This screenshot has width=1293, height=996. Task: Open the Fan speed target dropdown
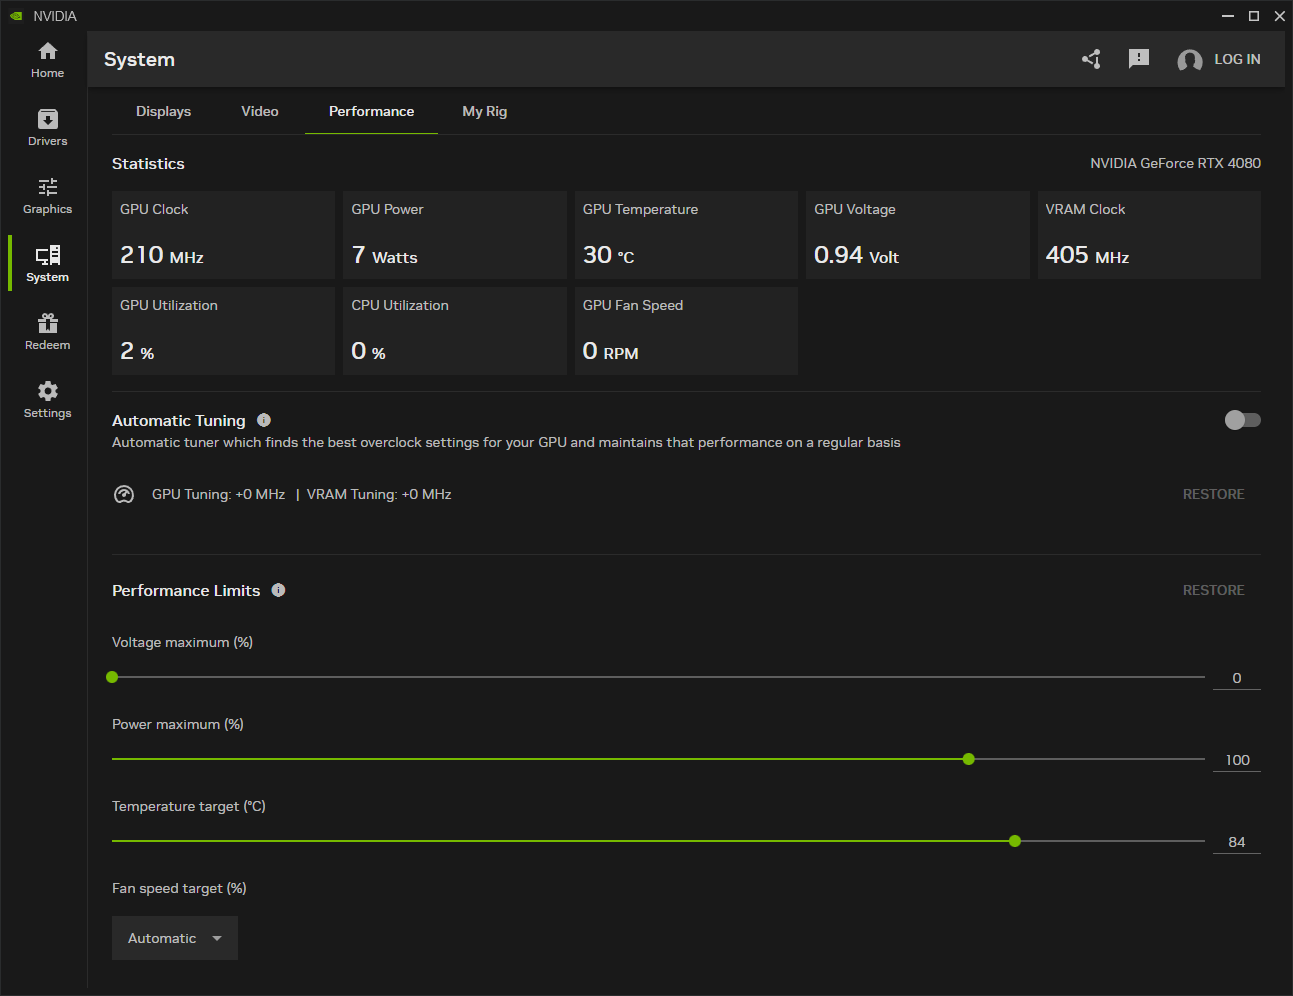pos(175,938)
